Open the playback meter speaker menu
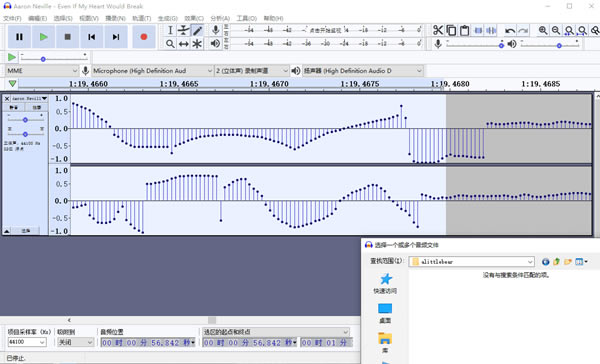600x364 pixels. point(216,43)
